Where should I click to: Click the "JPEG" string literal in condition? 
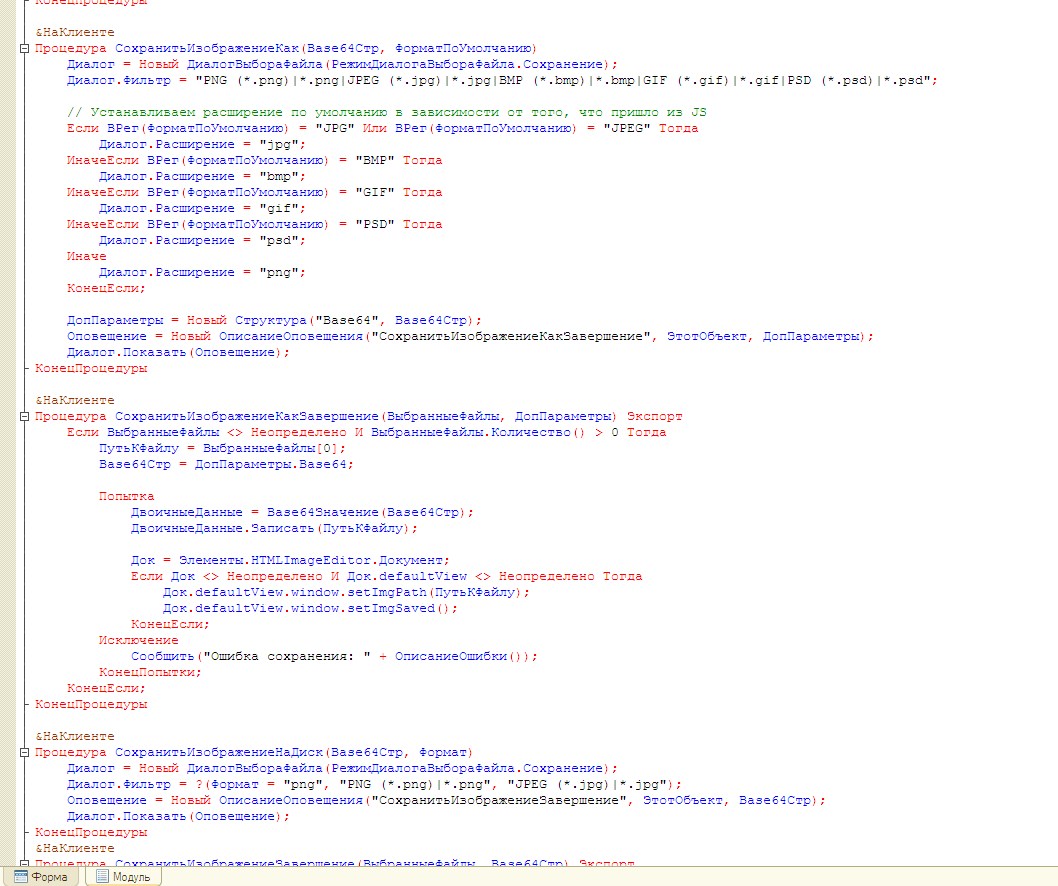pyautogui.click(x=626, y=128)
